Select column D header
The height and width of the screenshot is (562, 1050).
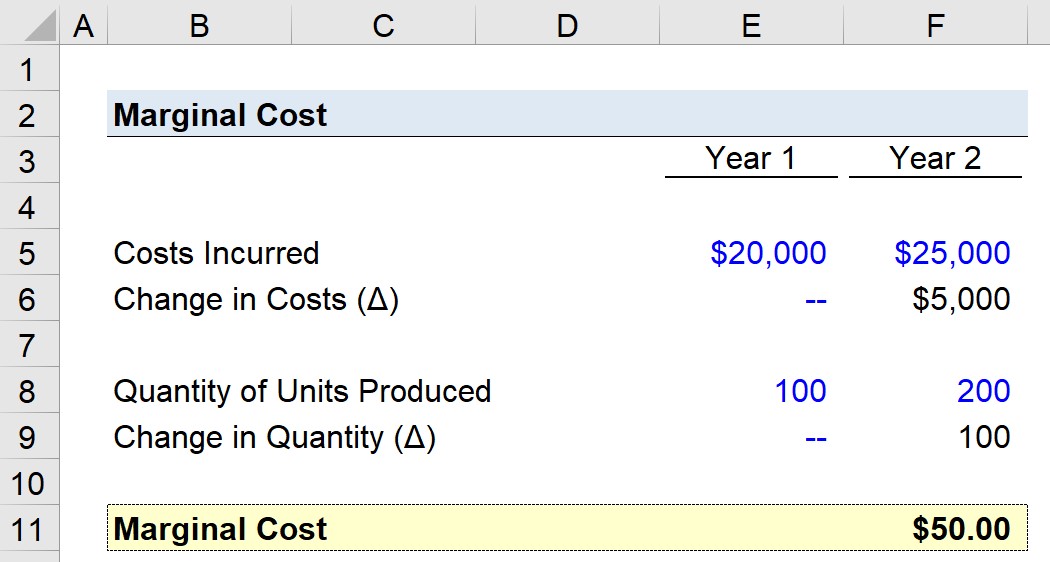(567, 26)
